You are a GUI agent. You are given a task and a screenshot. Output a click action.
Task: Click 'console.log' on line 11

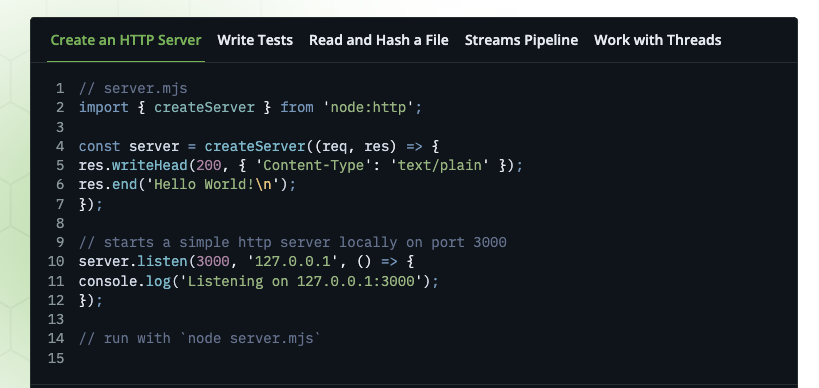125,281
